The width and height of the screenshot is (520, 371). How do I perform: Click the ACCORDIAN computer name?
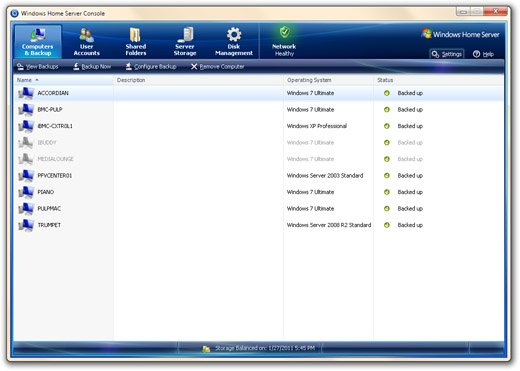coord(53,93)
